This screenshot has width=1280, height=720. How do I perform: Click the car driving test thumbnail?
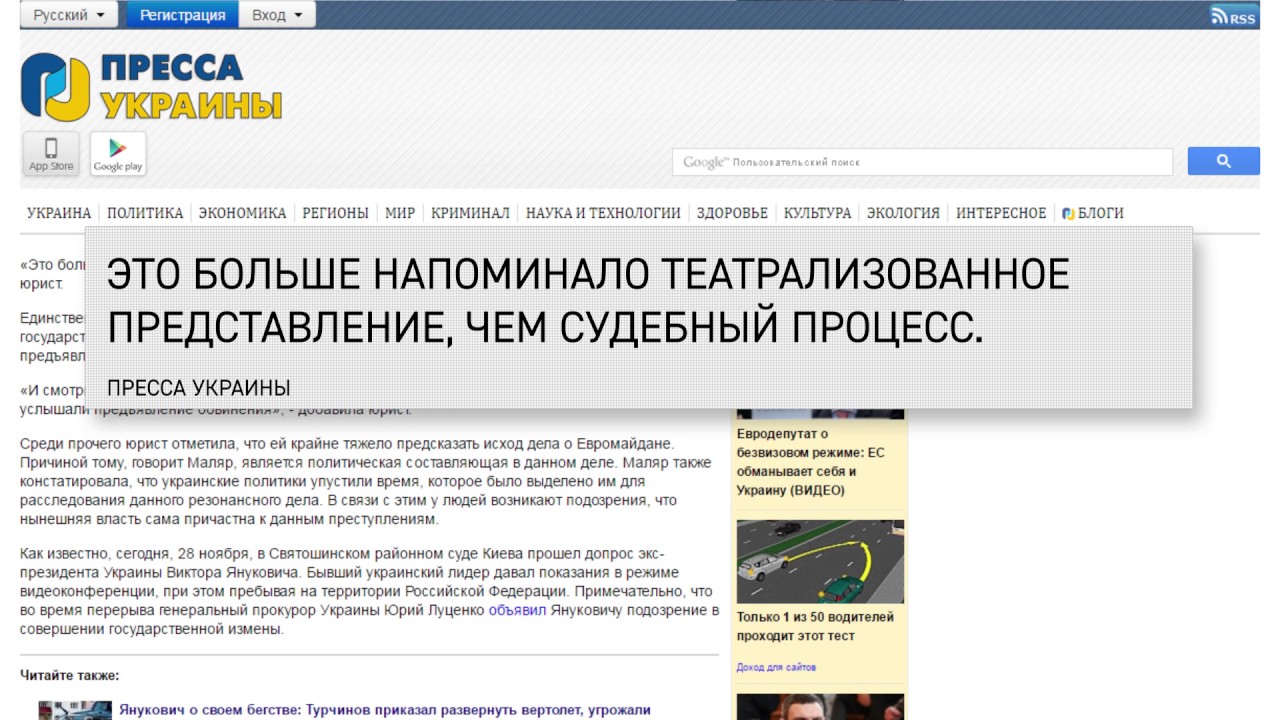pos(820,561)
